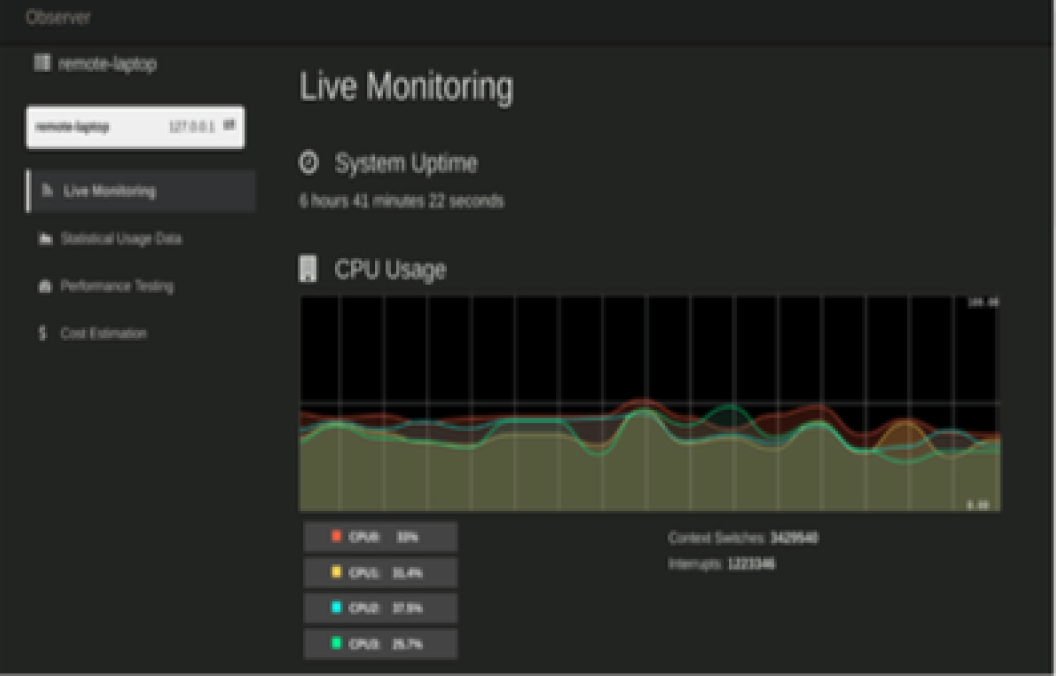Viewport: 1056px width, 676px height.
Task: Click the switch icon in remote-laptop card
Action: (x=229, y=125)
